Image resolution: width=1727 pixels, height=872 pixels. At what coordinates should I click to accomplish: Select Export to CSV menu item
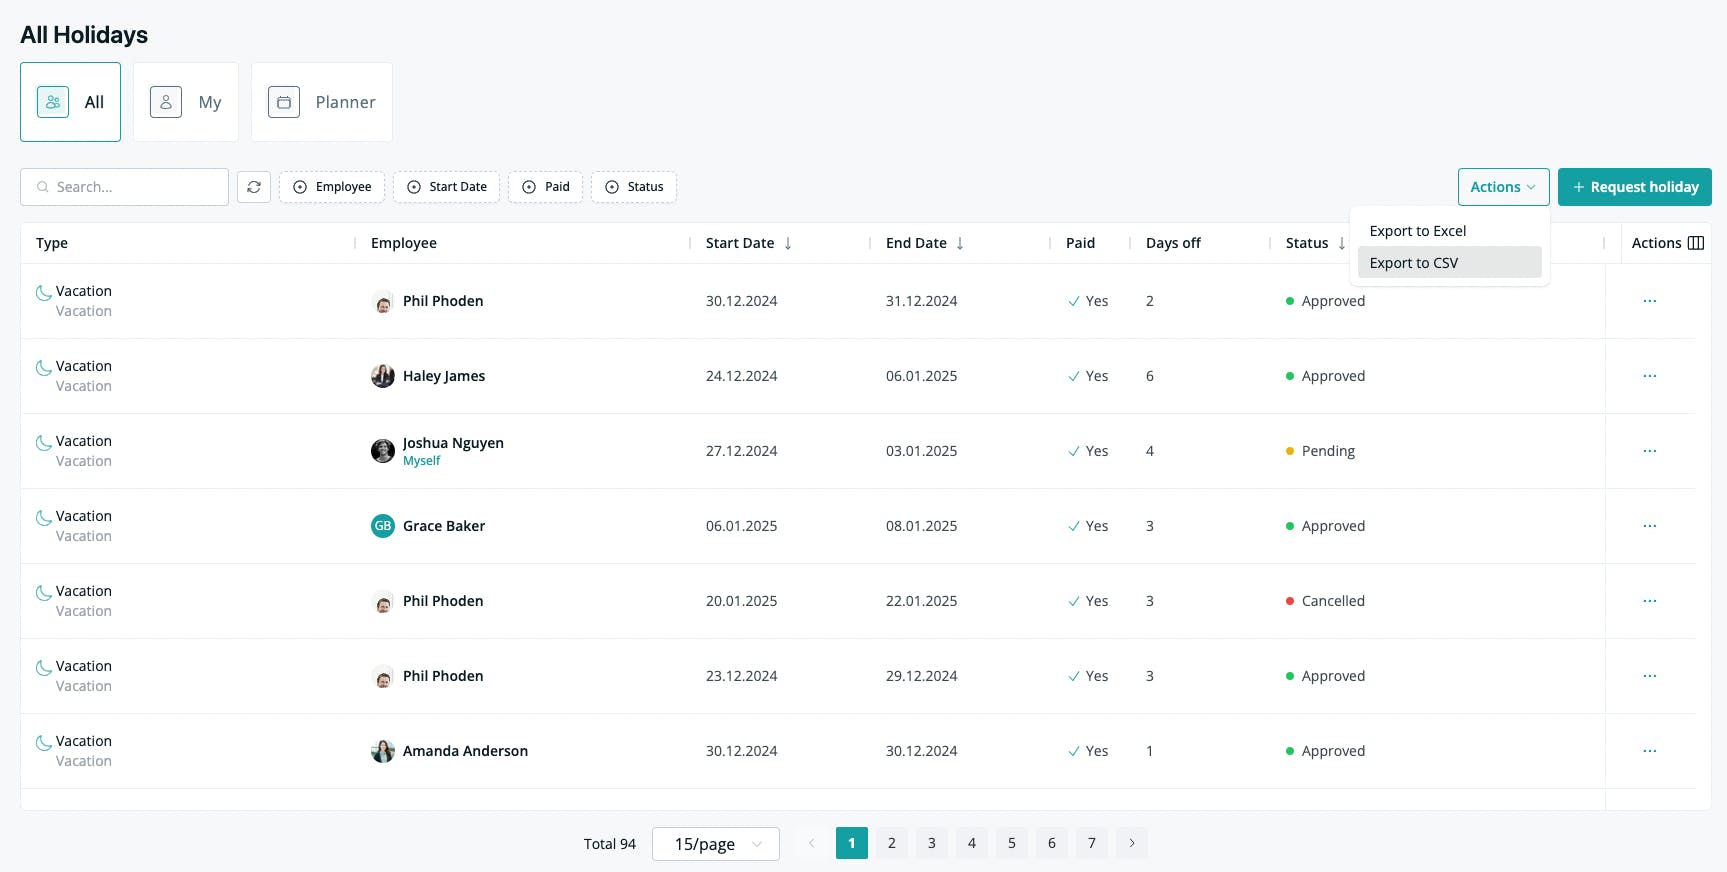pyautogui.click(x=1449, y=263)
